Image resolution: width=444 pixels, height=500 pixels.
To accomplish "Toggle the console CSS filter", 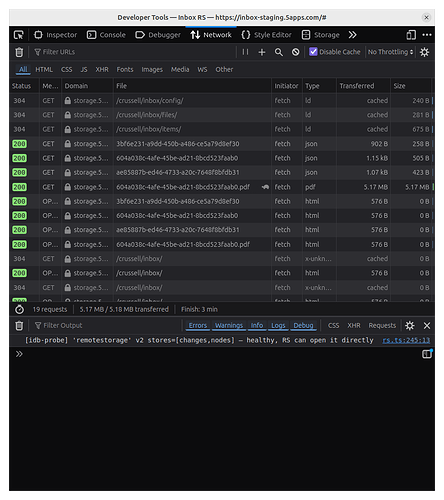I will click(x=333, y=325).
